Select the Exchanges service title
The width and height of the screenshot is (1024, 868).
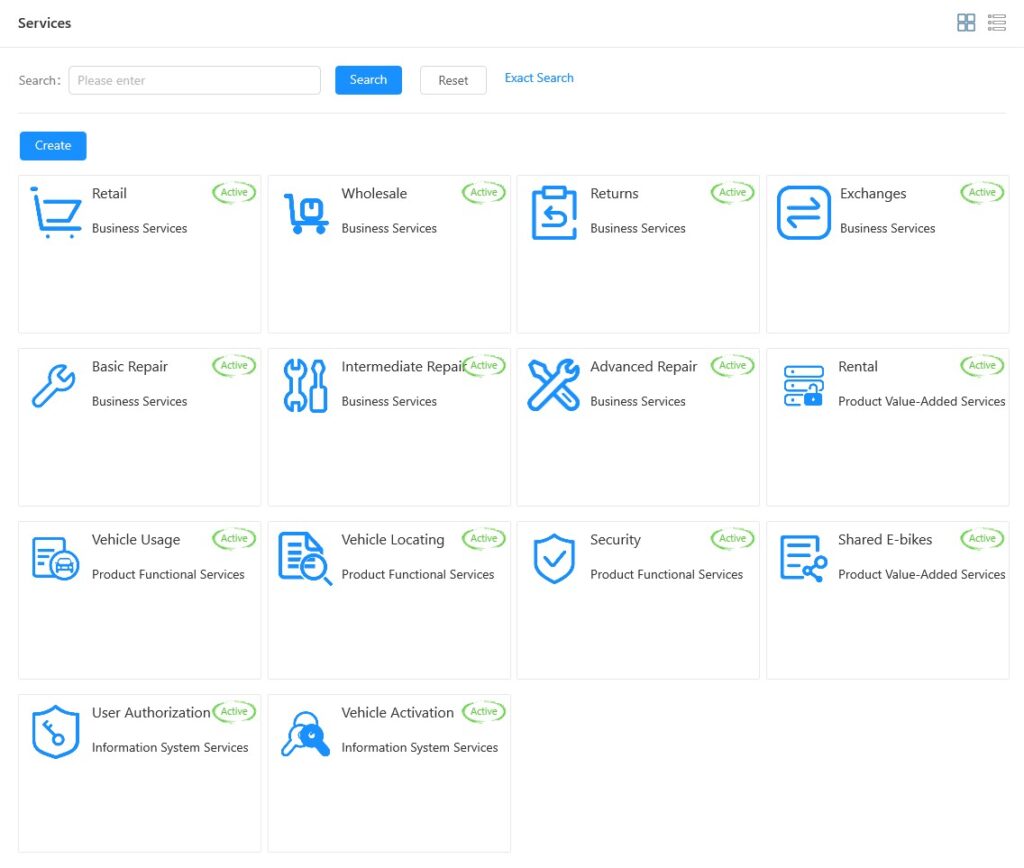pyautogui.click(x=873, y=194)
